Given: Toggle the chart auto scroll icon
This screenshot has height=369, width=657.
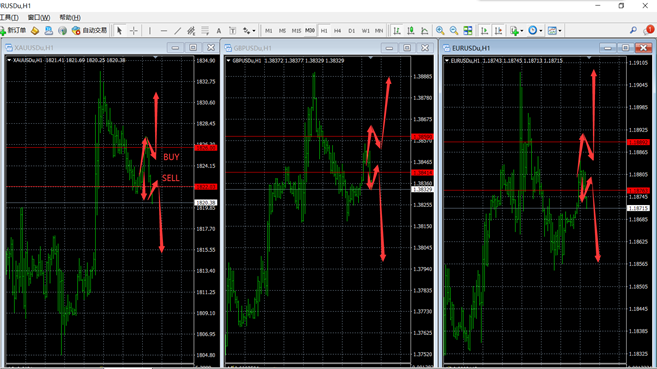Looking at the screenshot, I should (x=484, y=31).
